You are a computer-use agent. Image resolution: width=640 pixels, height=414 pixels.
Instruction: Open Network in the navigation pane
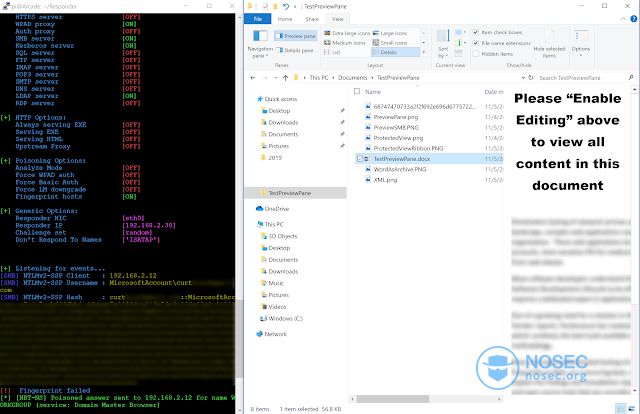click(275, 334)
